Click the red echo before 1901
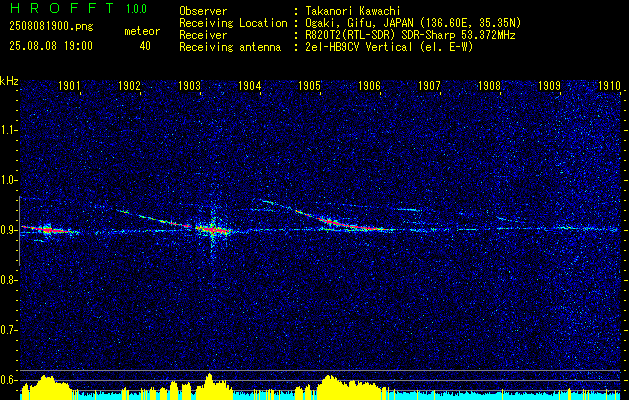Image resolution: width=629 pixels, height=400 pixels. [45, 229]
